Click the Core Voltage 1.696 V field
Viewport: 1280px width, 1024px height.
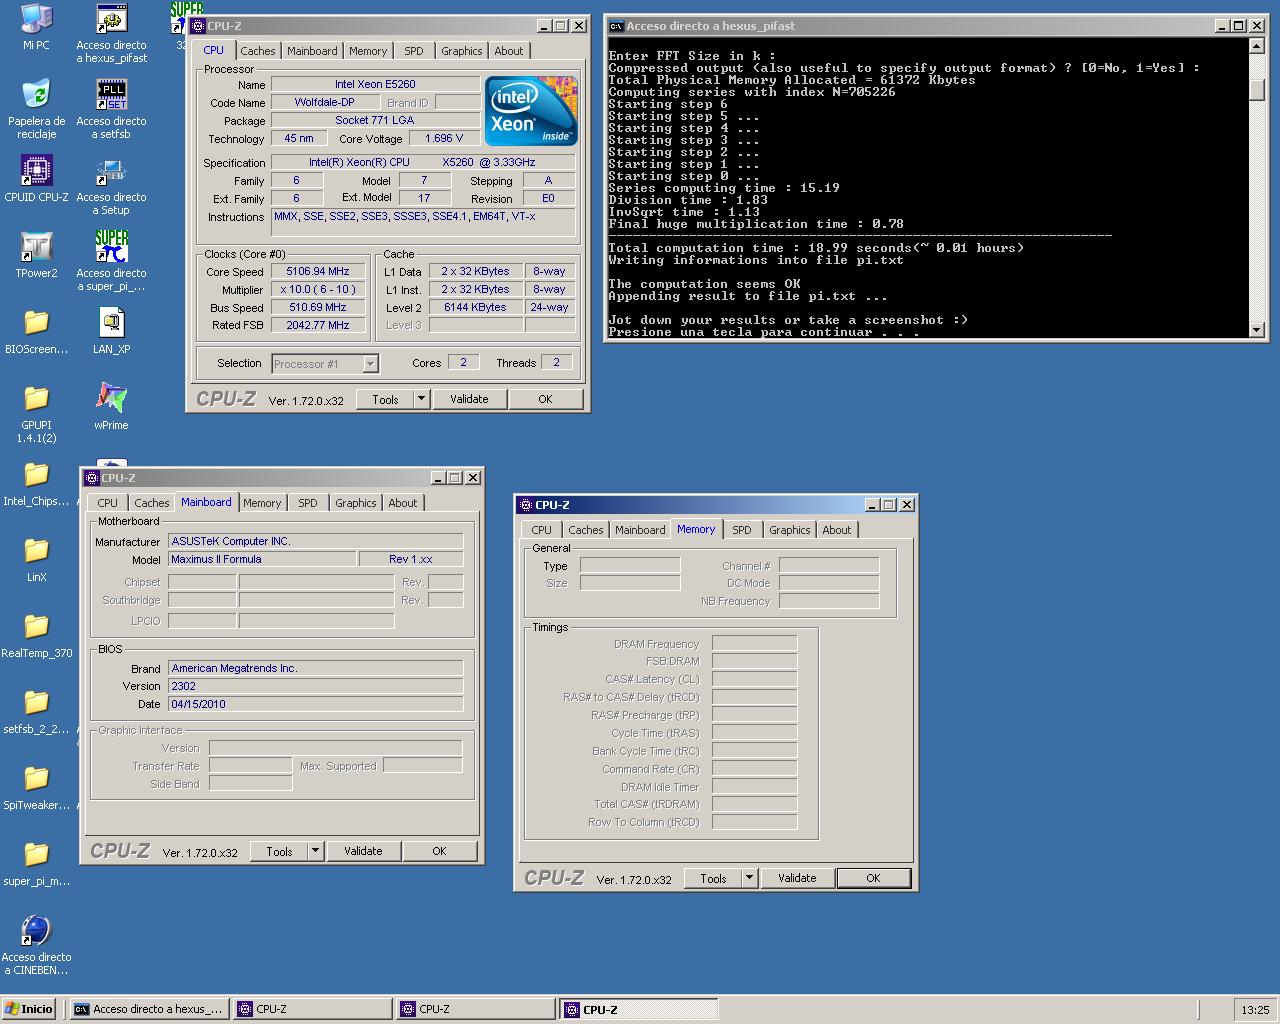click(444, 139)
